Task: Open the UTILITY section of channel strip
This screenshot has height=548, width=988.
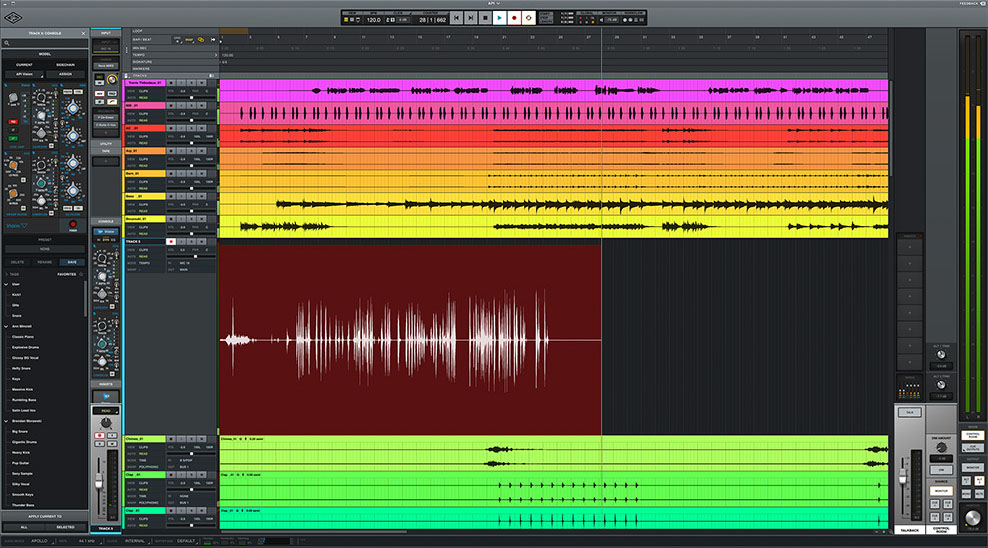Action: click(106, 144)
